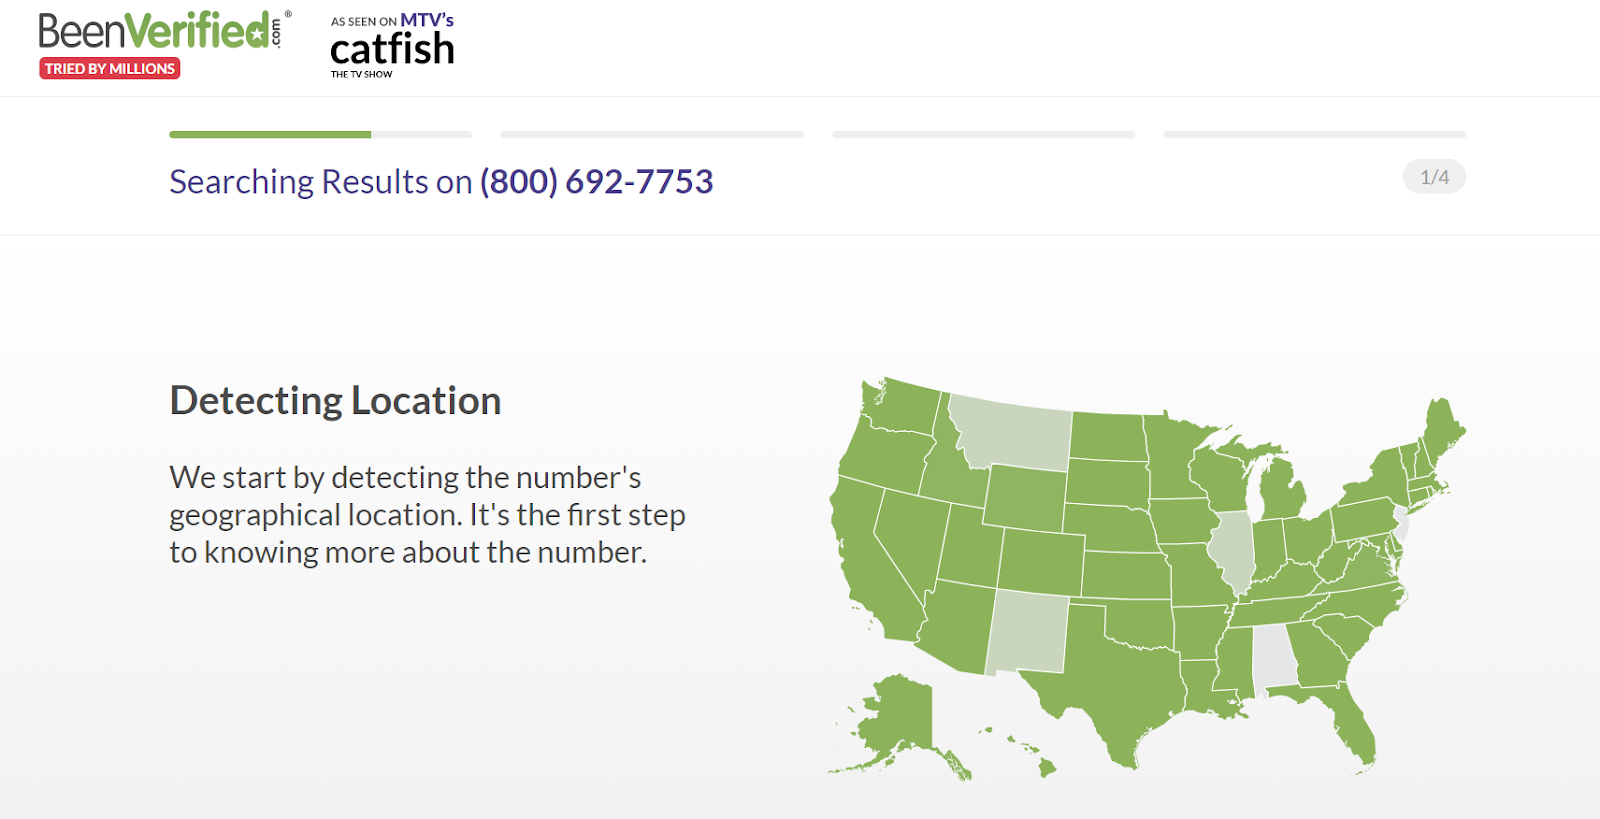
Task: Click the Searching Results on text
Action: pyautogui.click(x=320, y=181)
